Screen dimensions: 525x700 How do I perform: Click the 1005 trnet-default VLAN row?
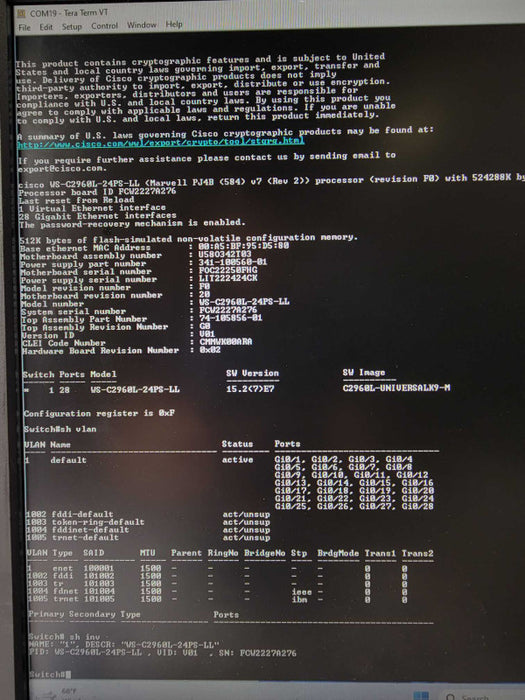coord(148,537)
